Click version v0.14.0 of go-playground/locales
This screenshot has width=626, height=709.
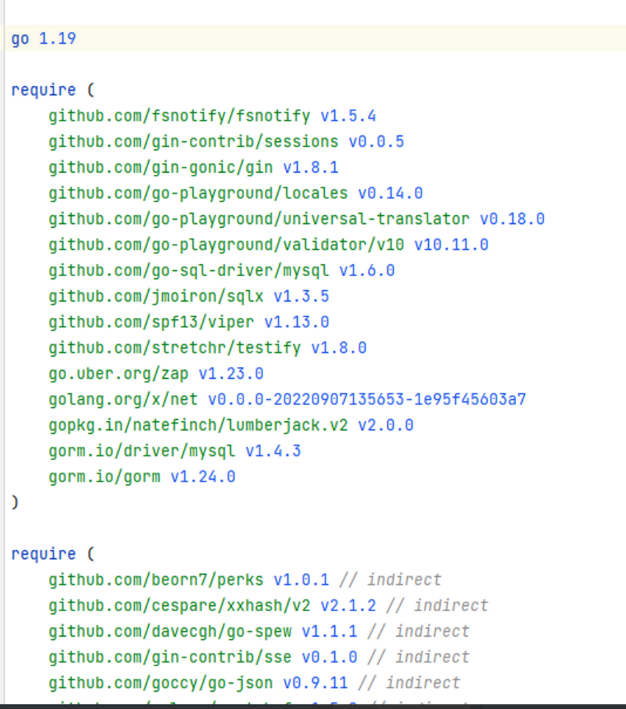[390, 193]
